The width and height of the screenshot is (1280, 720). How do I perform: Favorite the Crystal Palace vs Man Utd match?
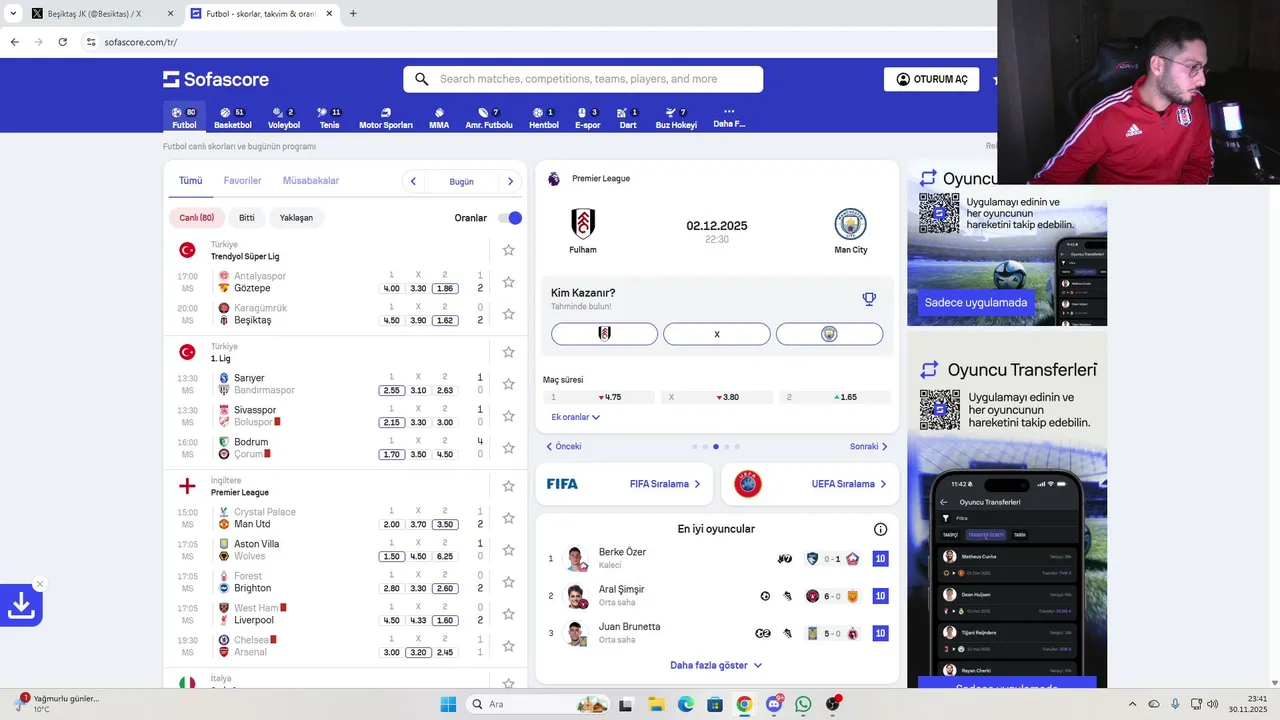[508, 518]
